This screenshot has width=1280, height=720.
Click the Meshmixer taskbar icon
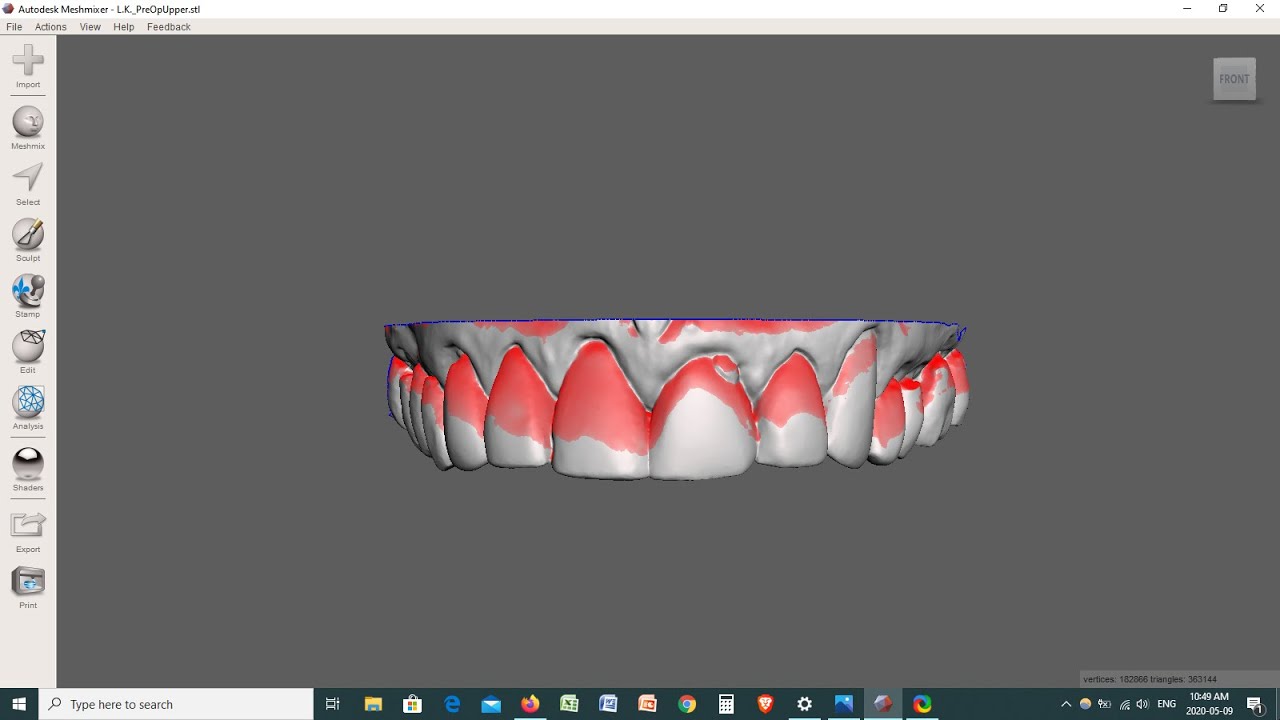click(882, 704)
